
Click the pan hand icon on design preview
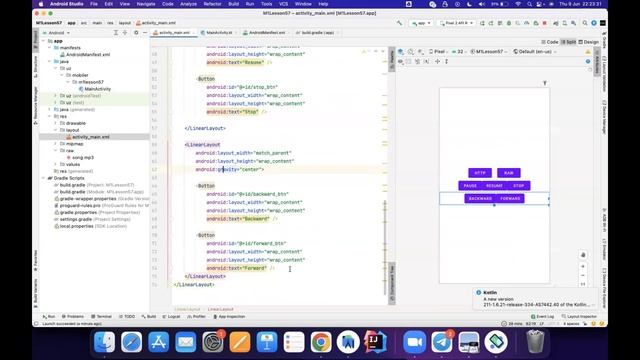[x=583, y=255]
